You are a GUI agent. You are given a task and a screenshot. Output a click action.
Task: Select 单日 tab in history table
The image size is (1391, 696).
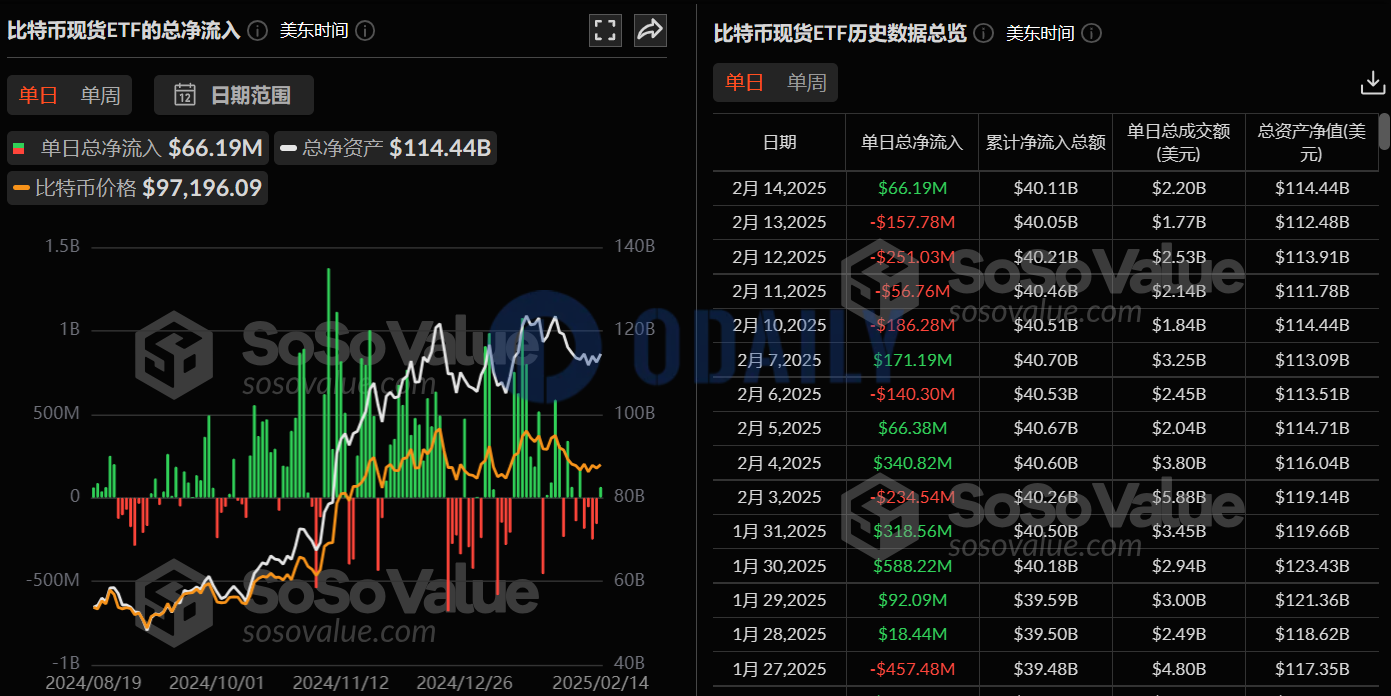745,82
